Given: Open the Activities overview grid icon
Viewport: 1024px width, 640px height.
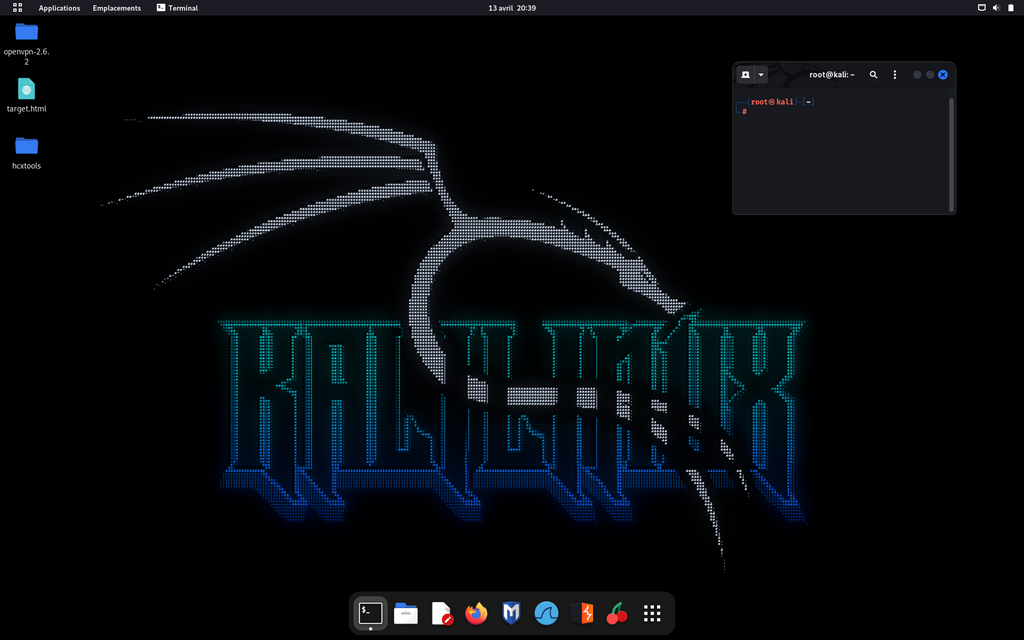Looking at the screenshot, I should 18,8.
